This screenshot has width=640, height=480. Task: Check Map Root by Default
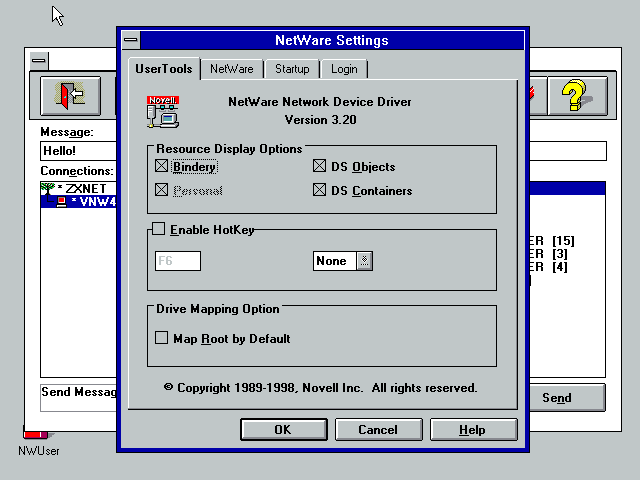(162, 338)
